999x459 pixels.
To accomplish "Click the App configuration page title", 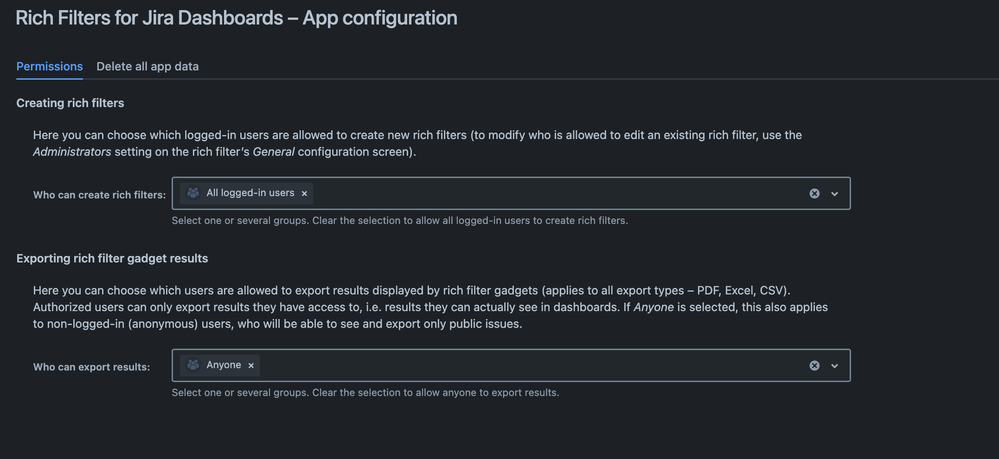I will [236, 18].
